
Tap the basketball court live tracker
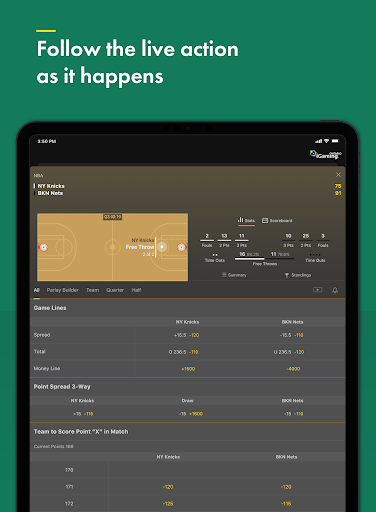click(112, 247)
